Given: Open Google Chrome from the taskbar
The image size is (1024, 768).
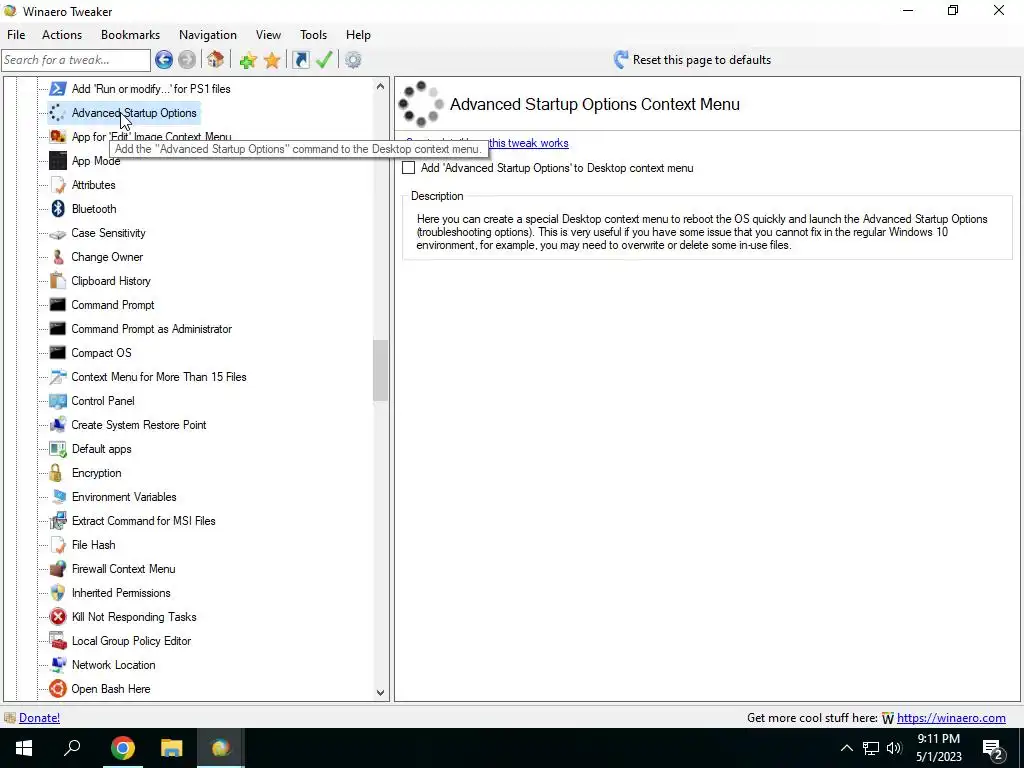Looking at the screenshot, I should [122, 748].
